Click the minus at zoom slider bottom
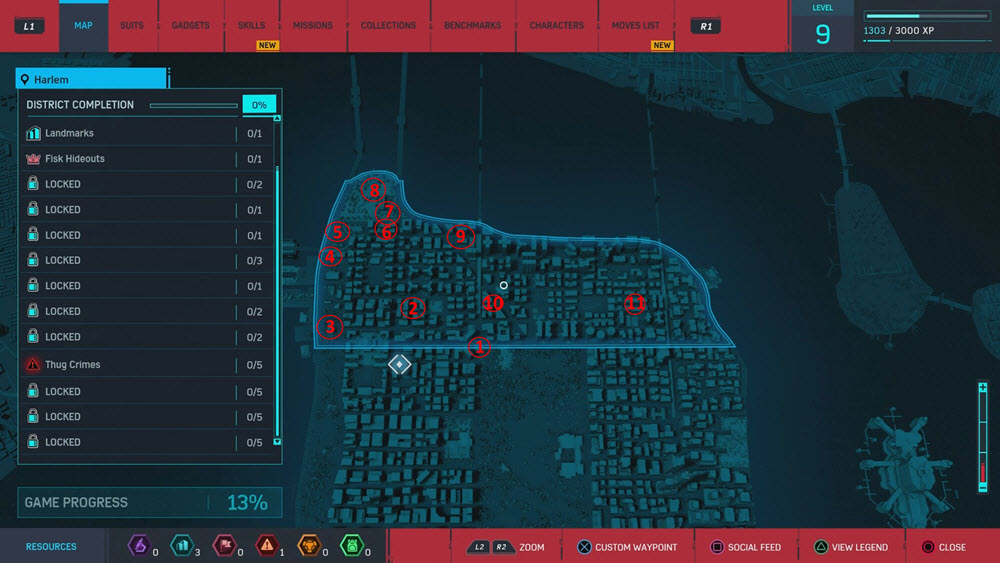The width and height of the screenshot is (1000, 563). point(983,487)
